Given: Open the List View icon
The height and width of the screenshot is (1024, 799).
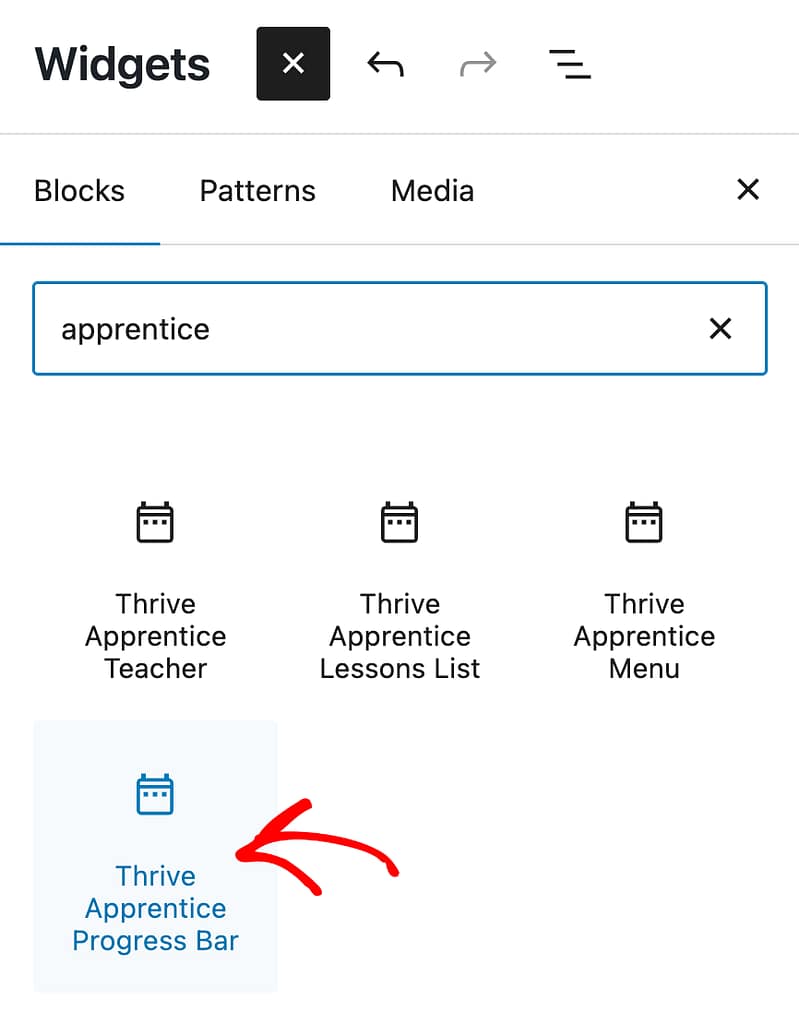Looking at the screenshot, I should pyautogui.click(x=570, y=65).
